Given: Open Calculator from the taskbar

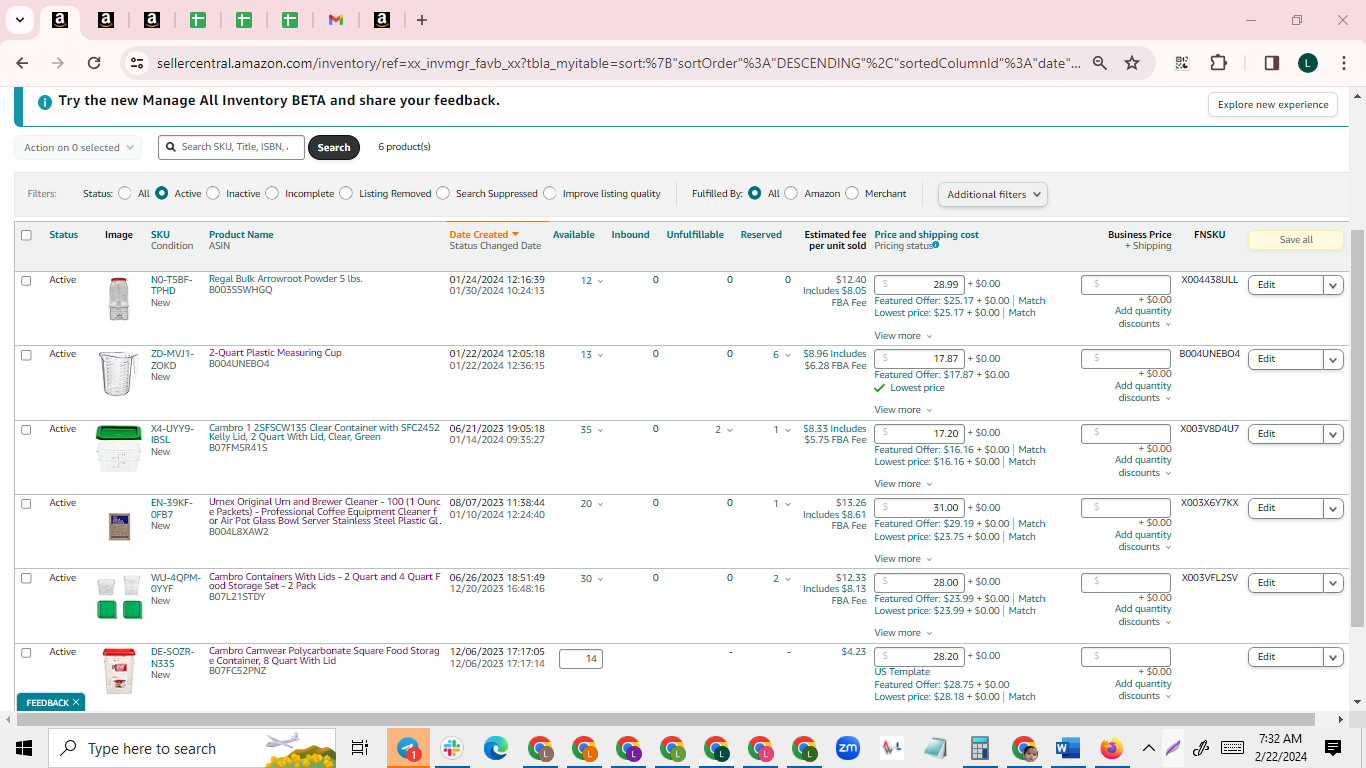Looking at the screenshot, I should tap(980, 748).
